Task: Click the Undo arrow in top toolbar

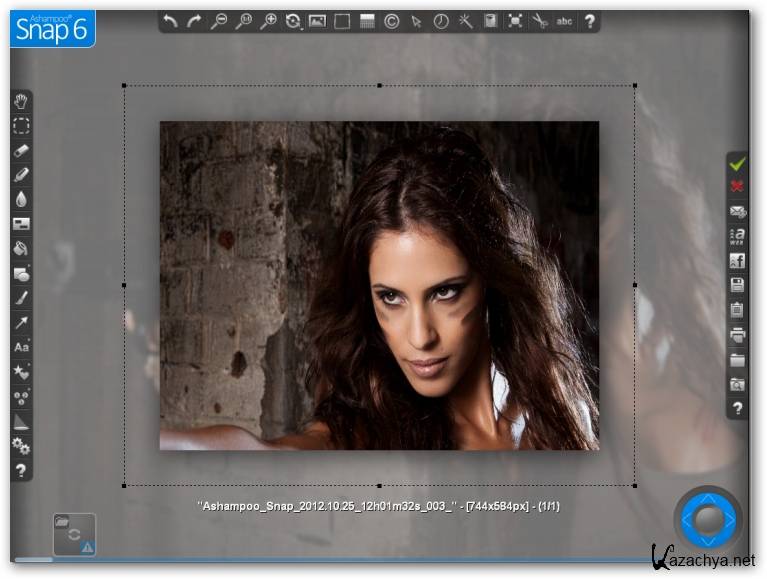Action: tap(171, 21)
